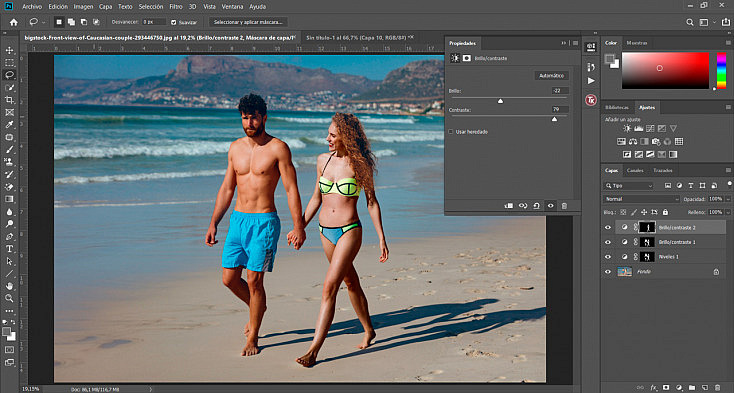Clip adjustment to layer in Propiedades footer
Viewport: 734px width, 393px height.
click(509, 205)
